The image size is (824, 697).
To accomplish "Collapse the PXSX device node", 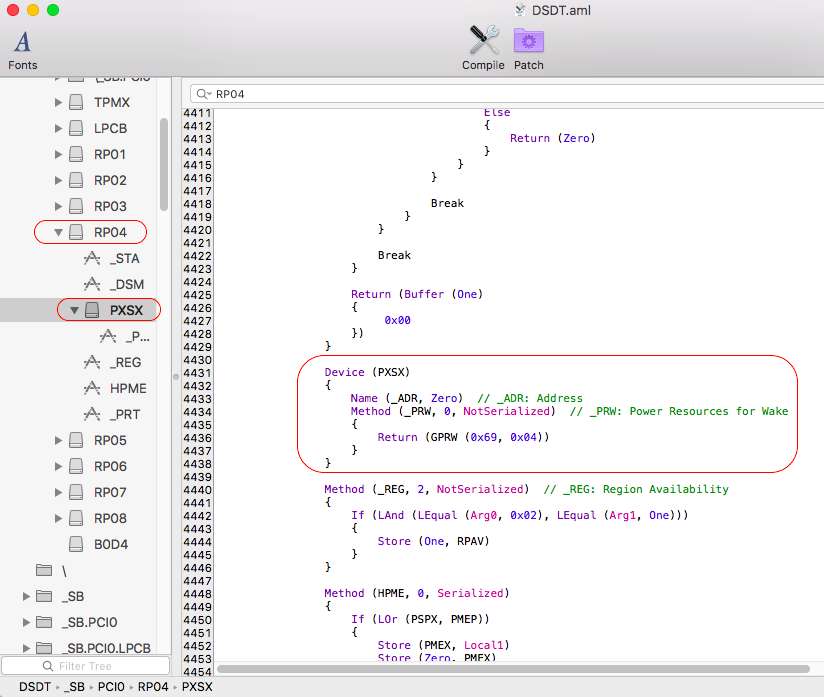I will [74, 311].
